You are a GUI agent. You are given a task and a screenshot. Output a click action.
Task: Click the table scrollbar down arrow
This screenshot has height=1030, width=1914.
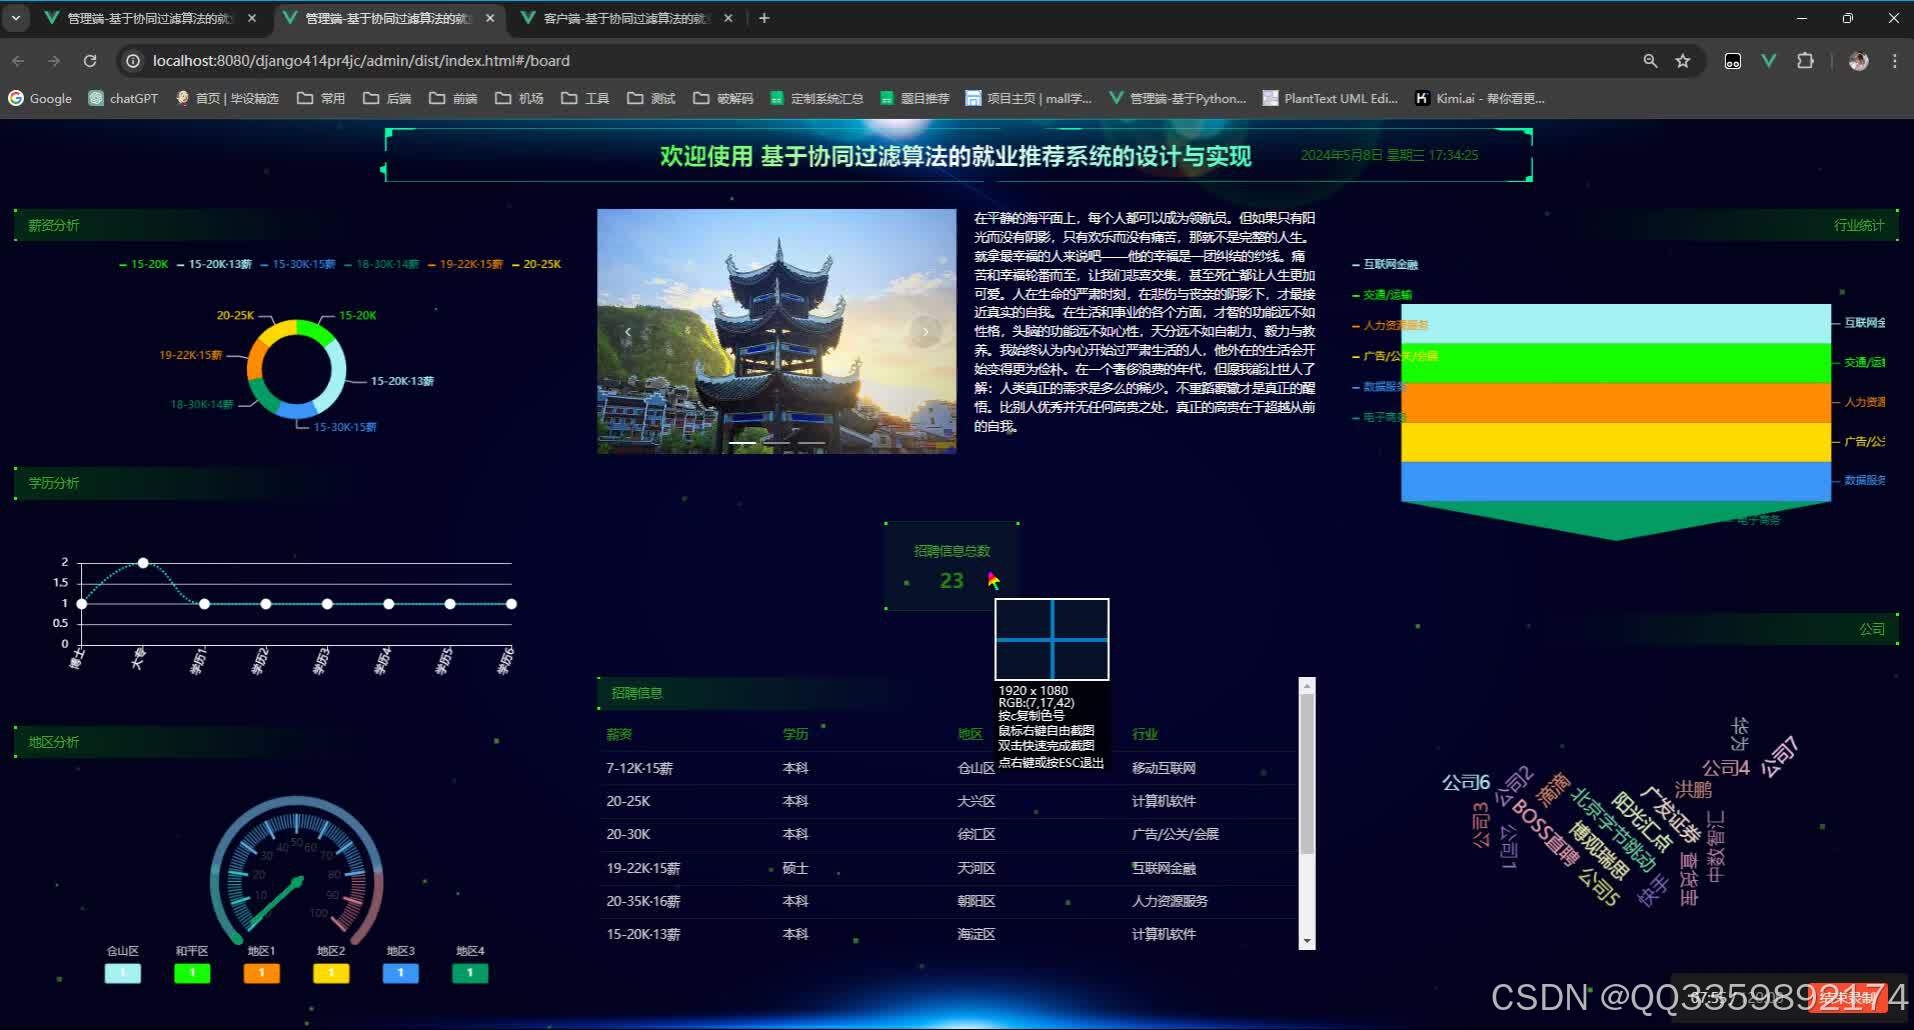point(1307,941)
